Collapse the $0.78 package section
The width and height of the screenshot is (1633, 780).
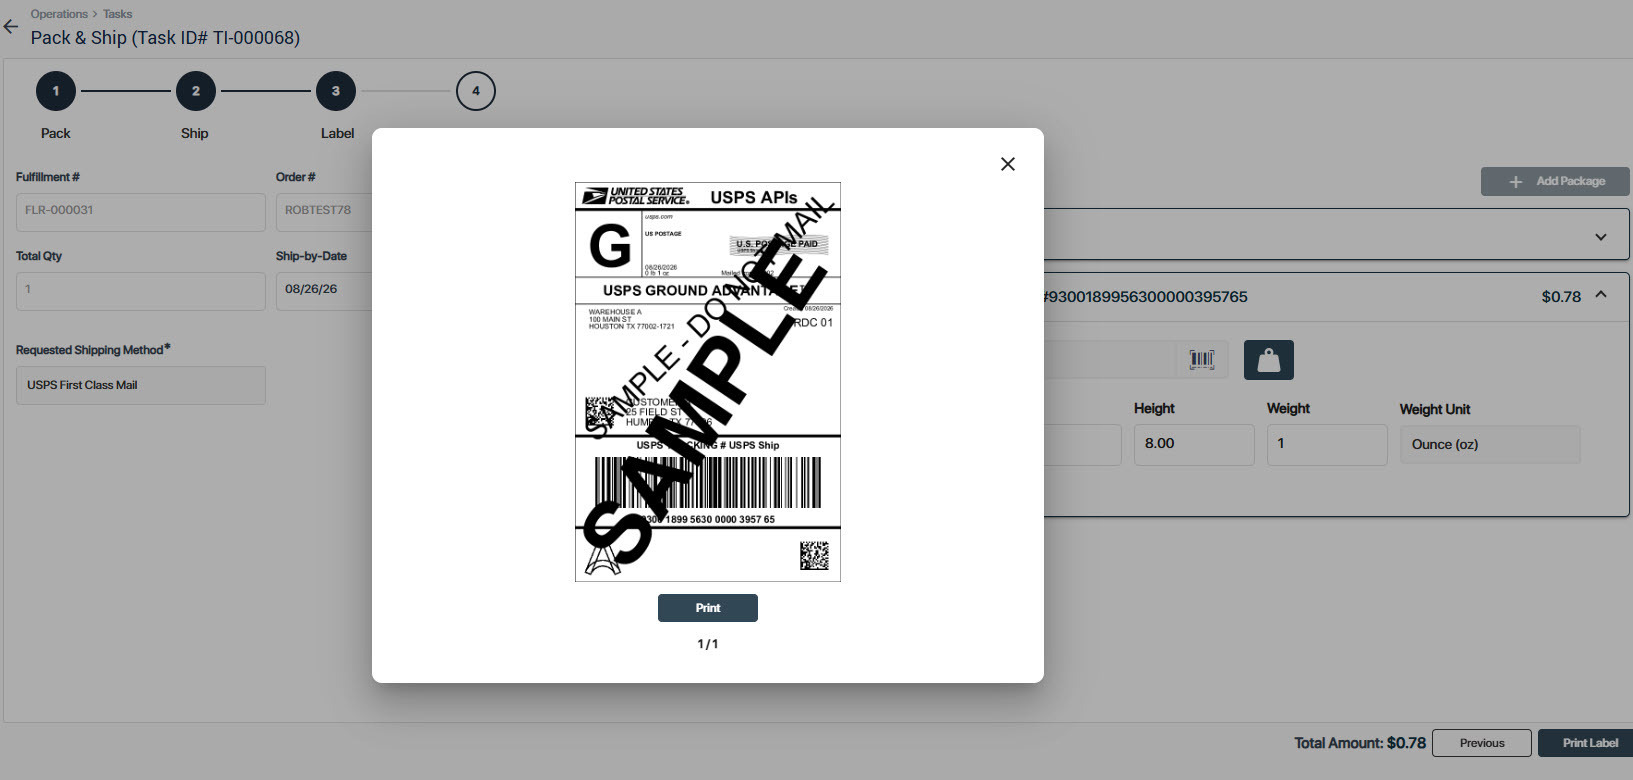(1601, 295)
